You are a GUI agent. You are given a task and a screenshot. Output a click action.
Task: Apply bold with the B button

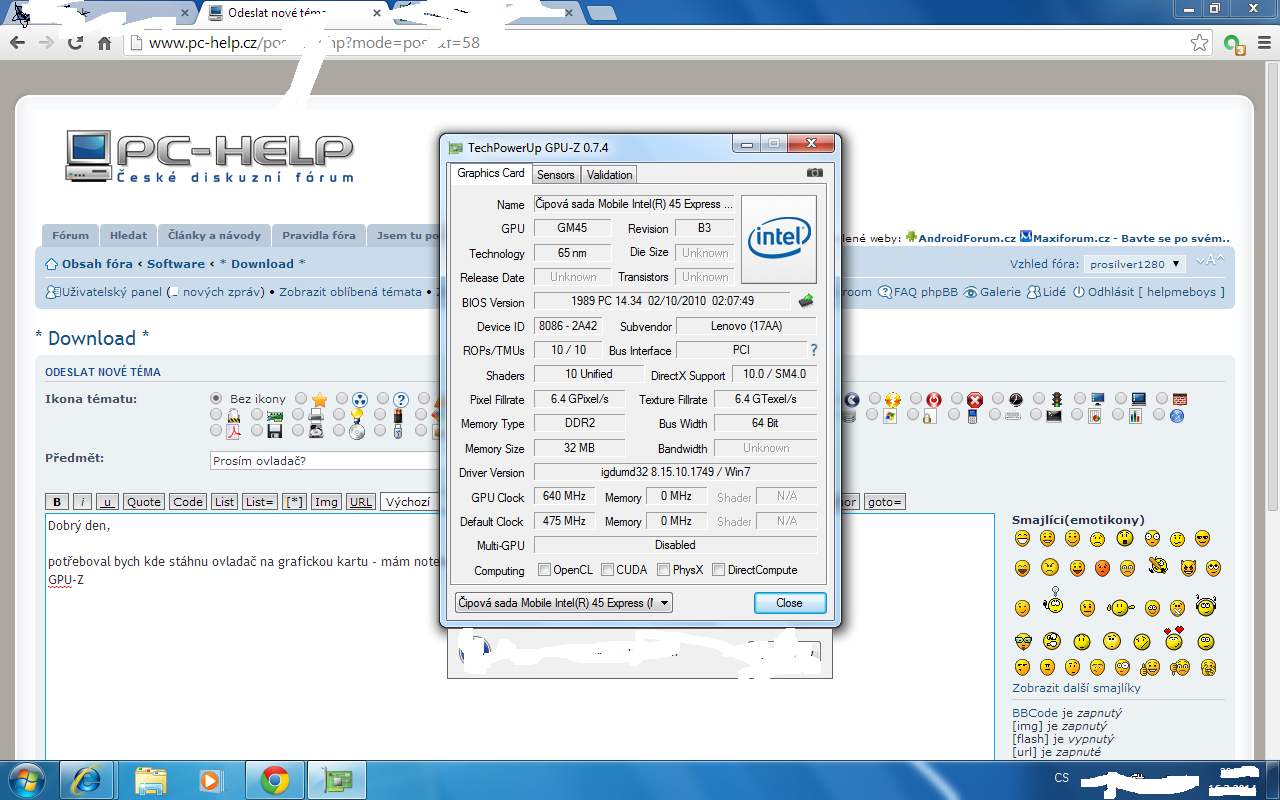pyautogui.click(x=57, y=502)
